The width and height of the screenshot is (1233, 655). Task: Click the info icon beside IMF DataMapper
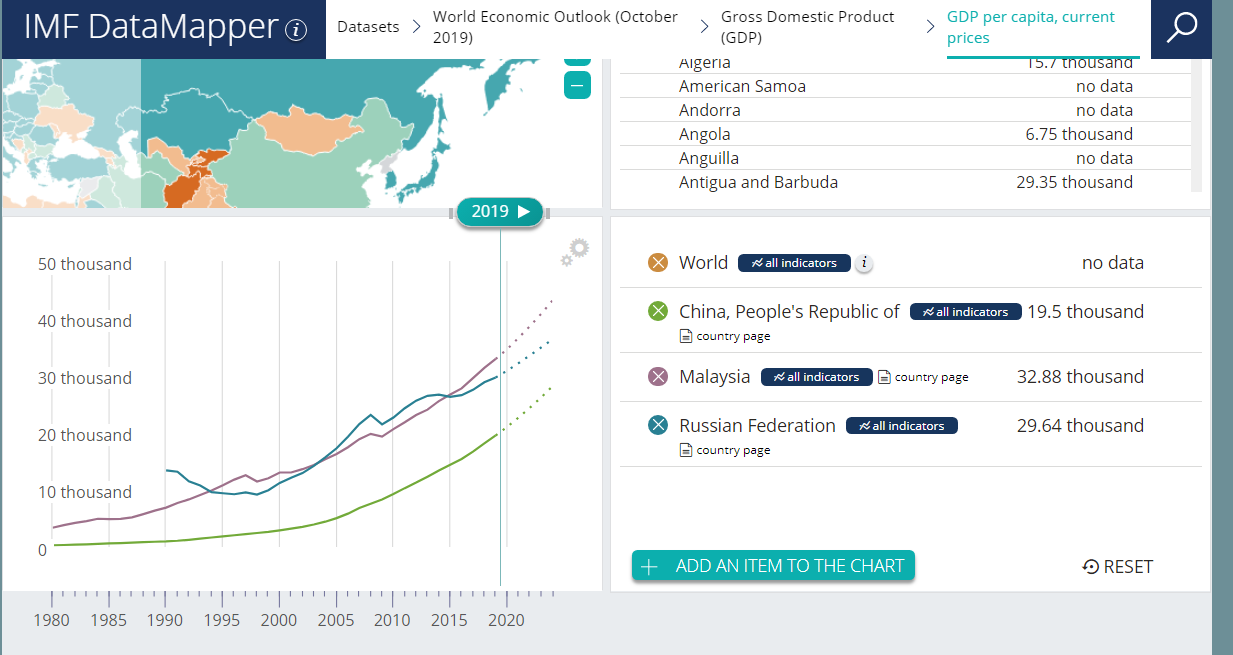click(x=296, y=30)
